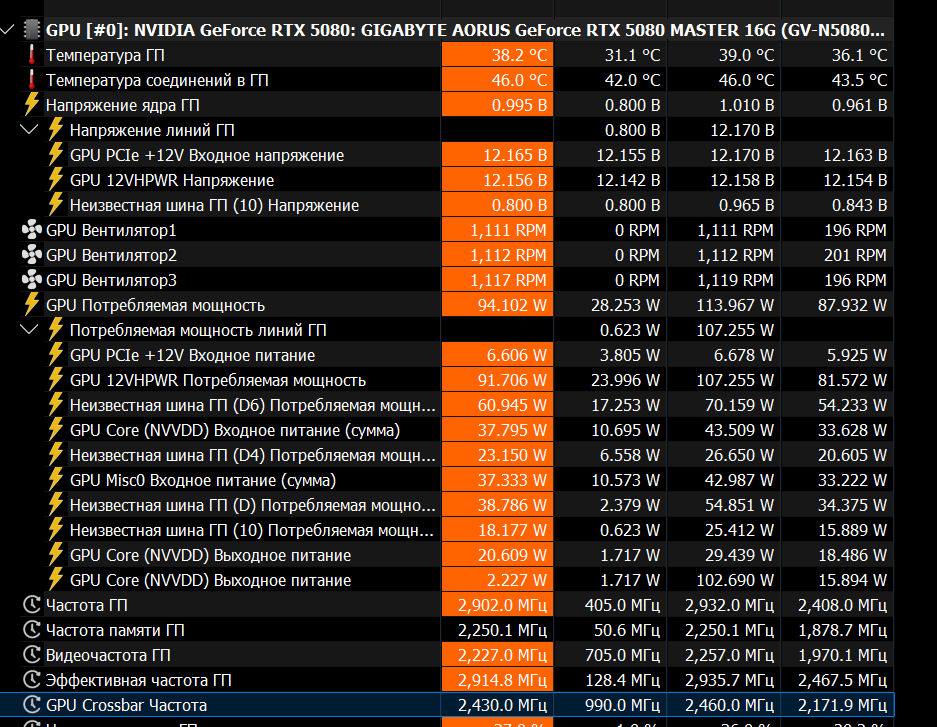937x727 pixels.
Task: Click fan icon beside GPU Вентилятор3
Action: pos(32,280)
